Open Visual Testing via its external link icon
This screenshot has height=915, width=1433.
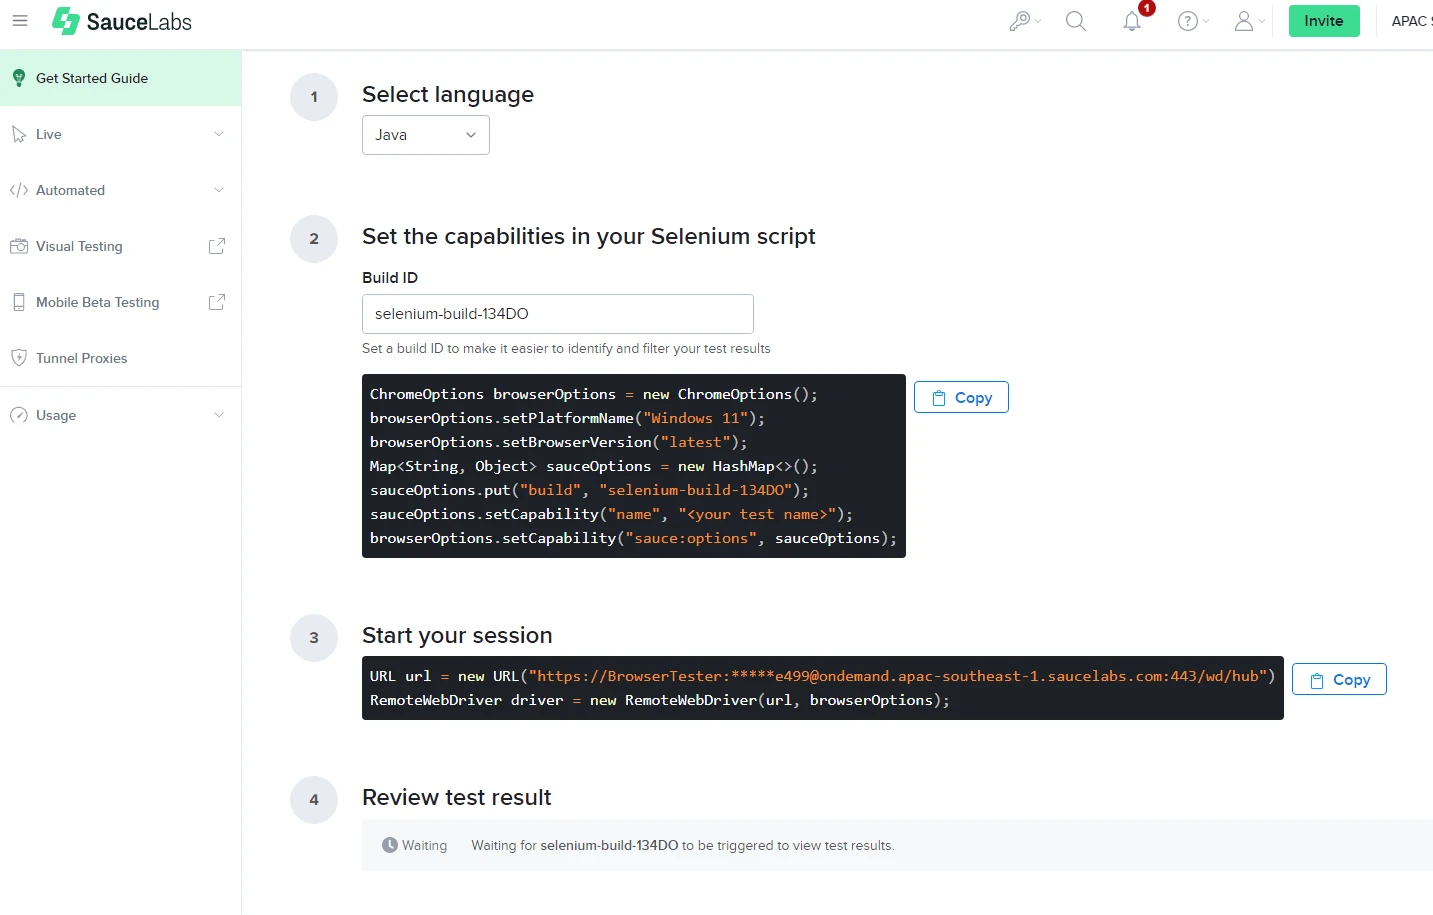(217, 246)
